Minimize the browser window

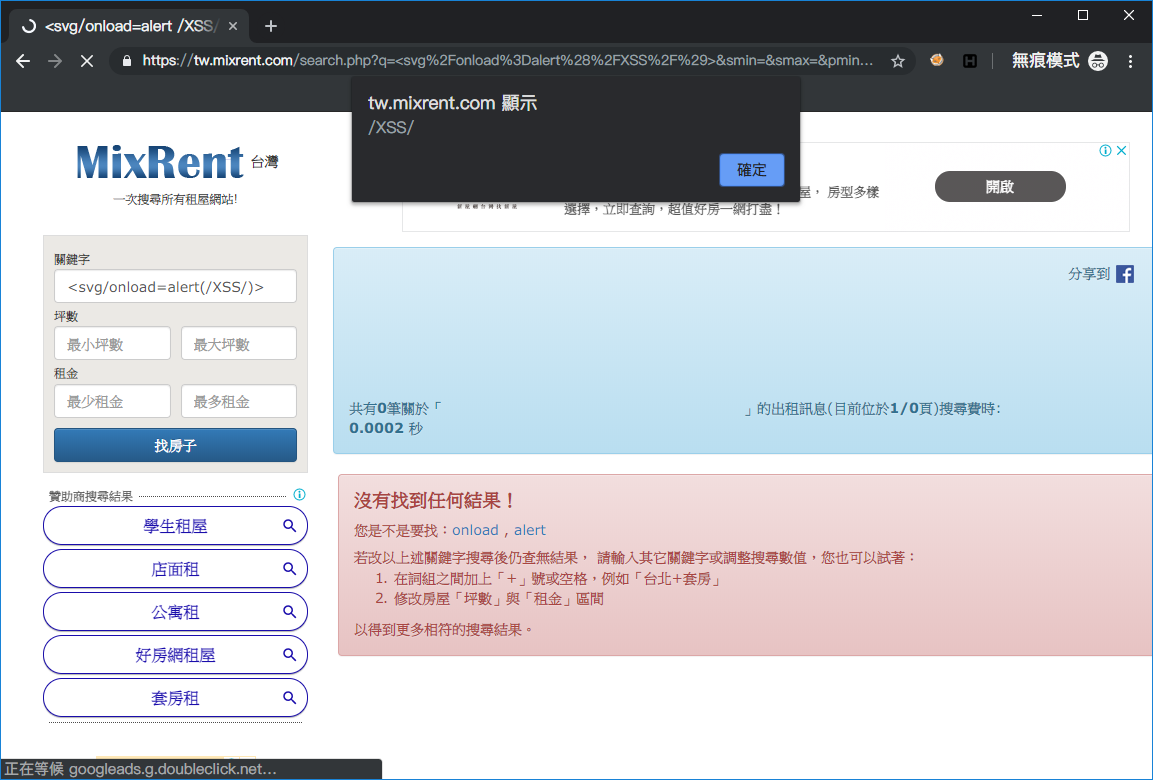(x=1037, y=15)
